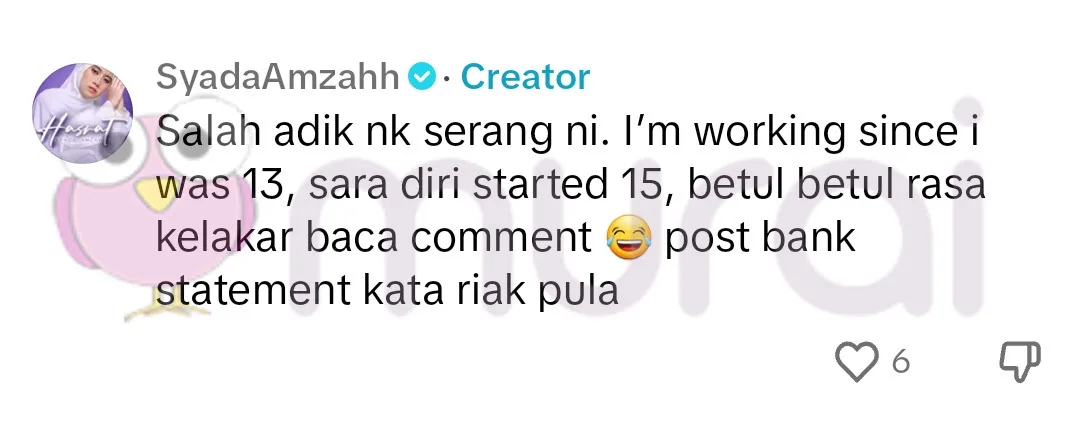Screen dimensions: 1080x441
Task: Open SyadaAmzahh's profile picture
Action: (83, 112)
